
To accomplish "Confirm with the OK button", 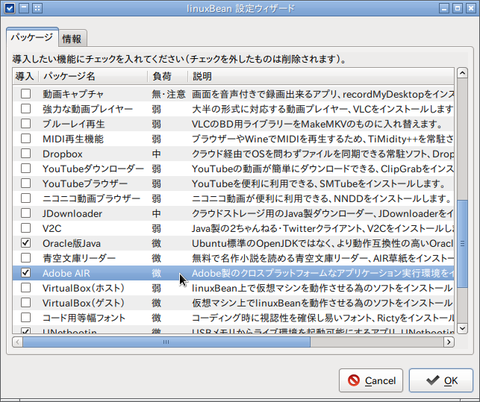I will [441, 380].
